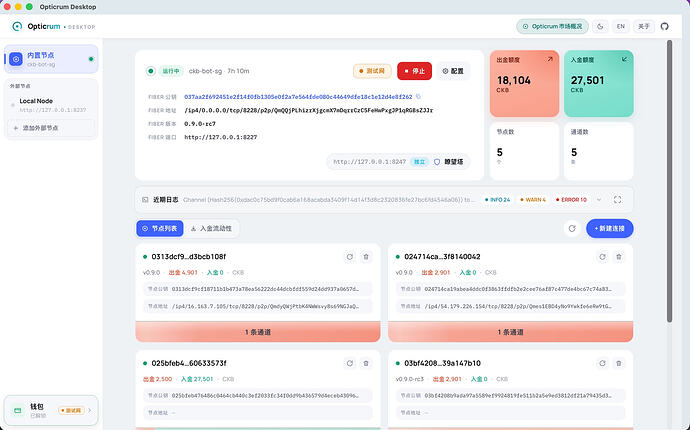Click node 公钥 field of 025bfeb4
This screenshot has width=690, height=430.
click(x=258, y=396)
